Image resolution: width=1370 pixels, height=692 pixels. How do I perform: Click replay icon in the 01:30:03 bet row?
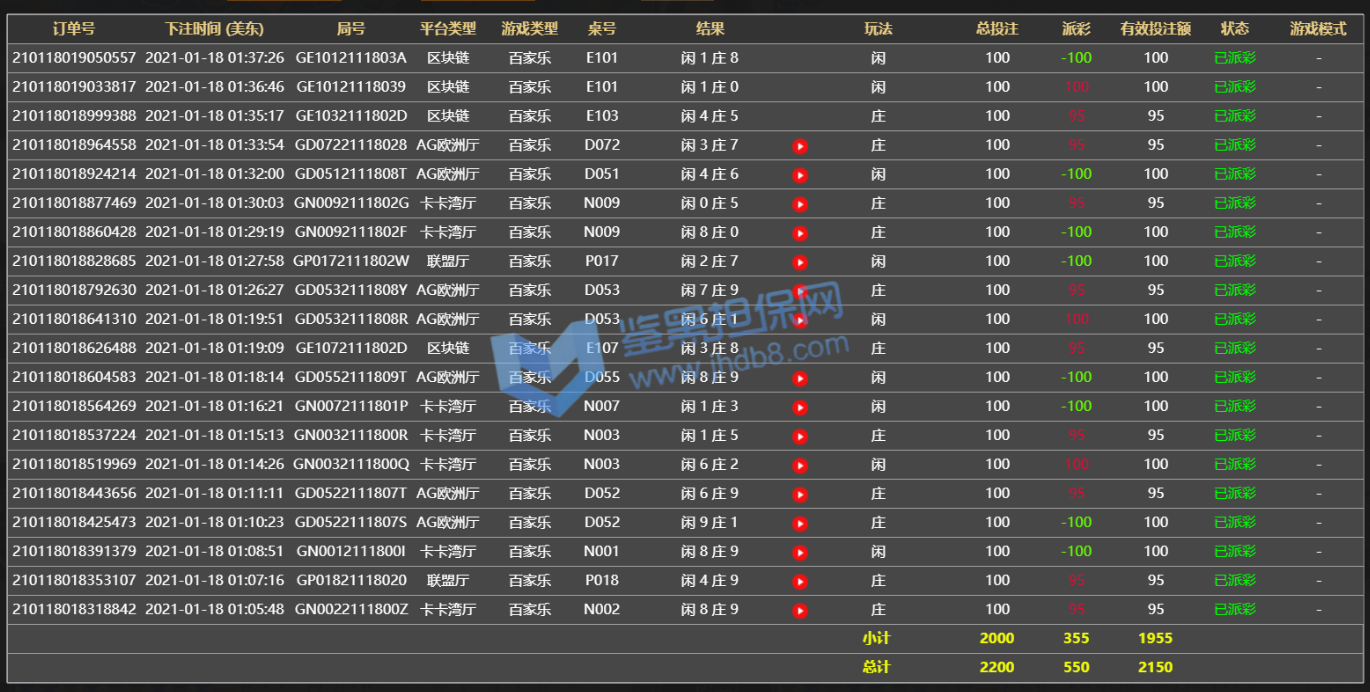click(x=800, y=204)
